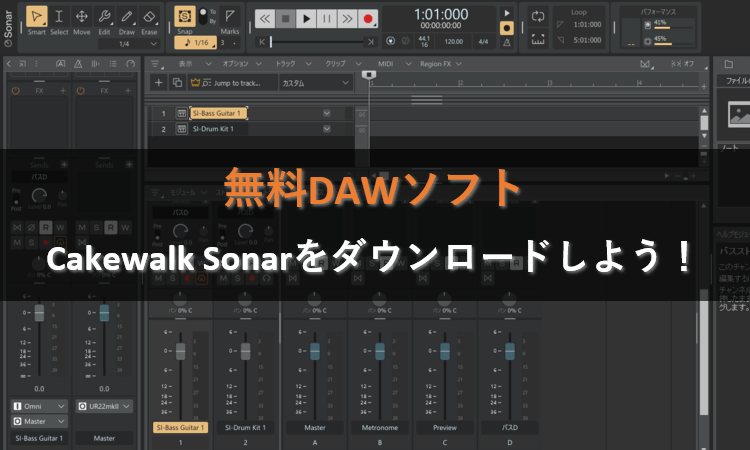Open the 1/4 draw resolution dropdown
750x450 pixels.
(x=129, y=44)
